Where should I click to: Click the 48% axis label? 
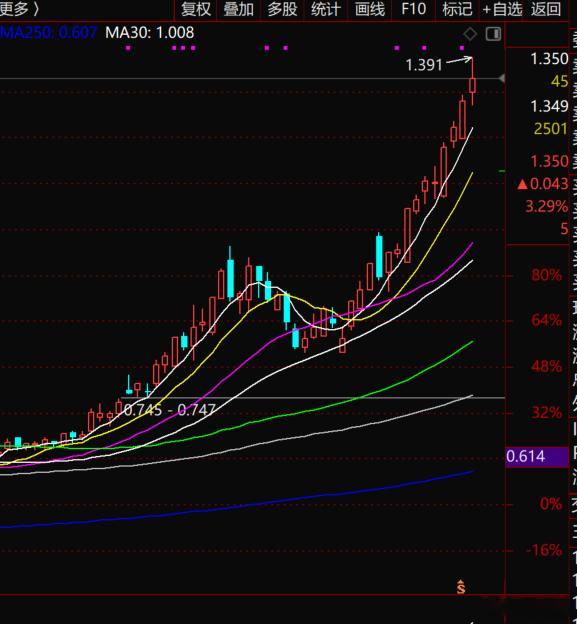tap(546, 366)
